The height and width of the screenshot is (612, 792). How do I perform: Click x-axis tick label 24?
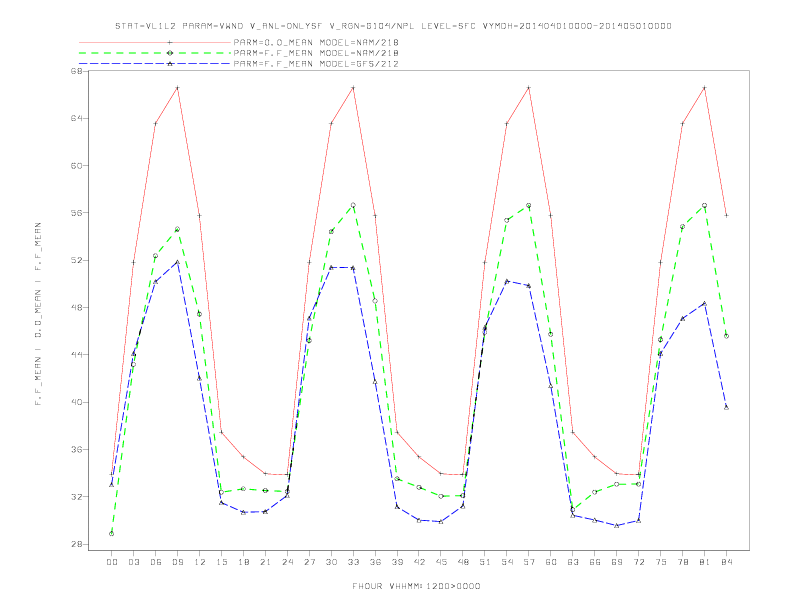click(287, 562)
